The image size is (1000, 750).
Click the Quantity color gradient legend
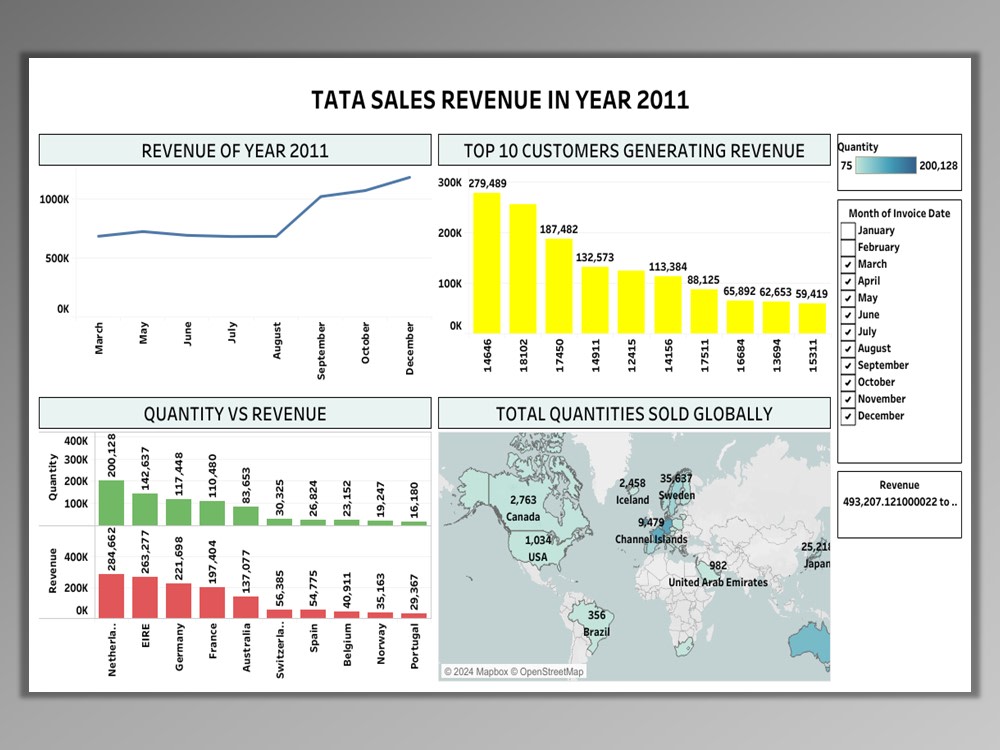[x=885, y=166]
